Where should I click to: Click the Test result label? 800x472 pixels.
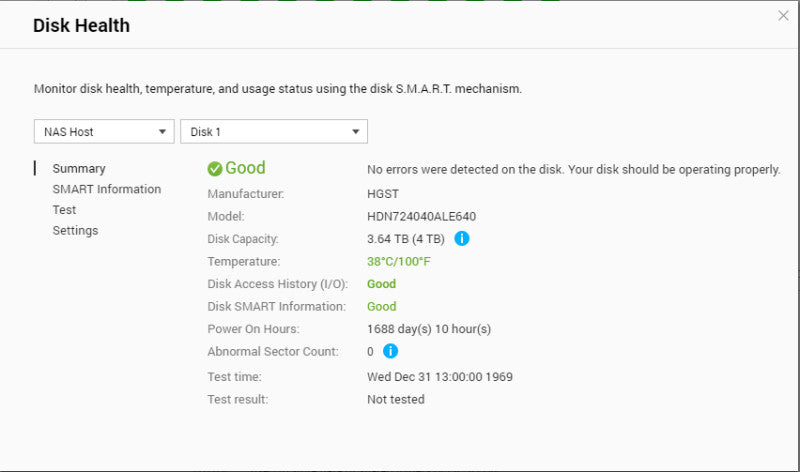click(237, 400)
